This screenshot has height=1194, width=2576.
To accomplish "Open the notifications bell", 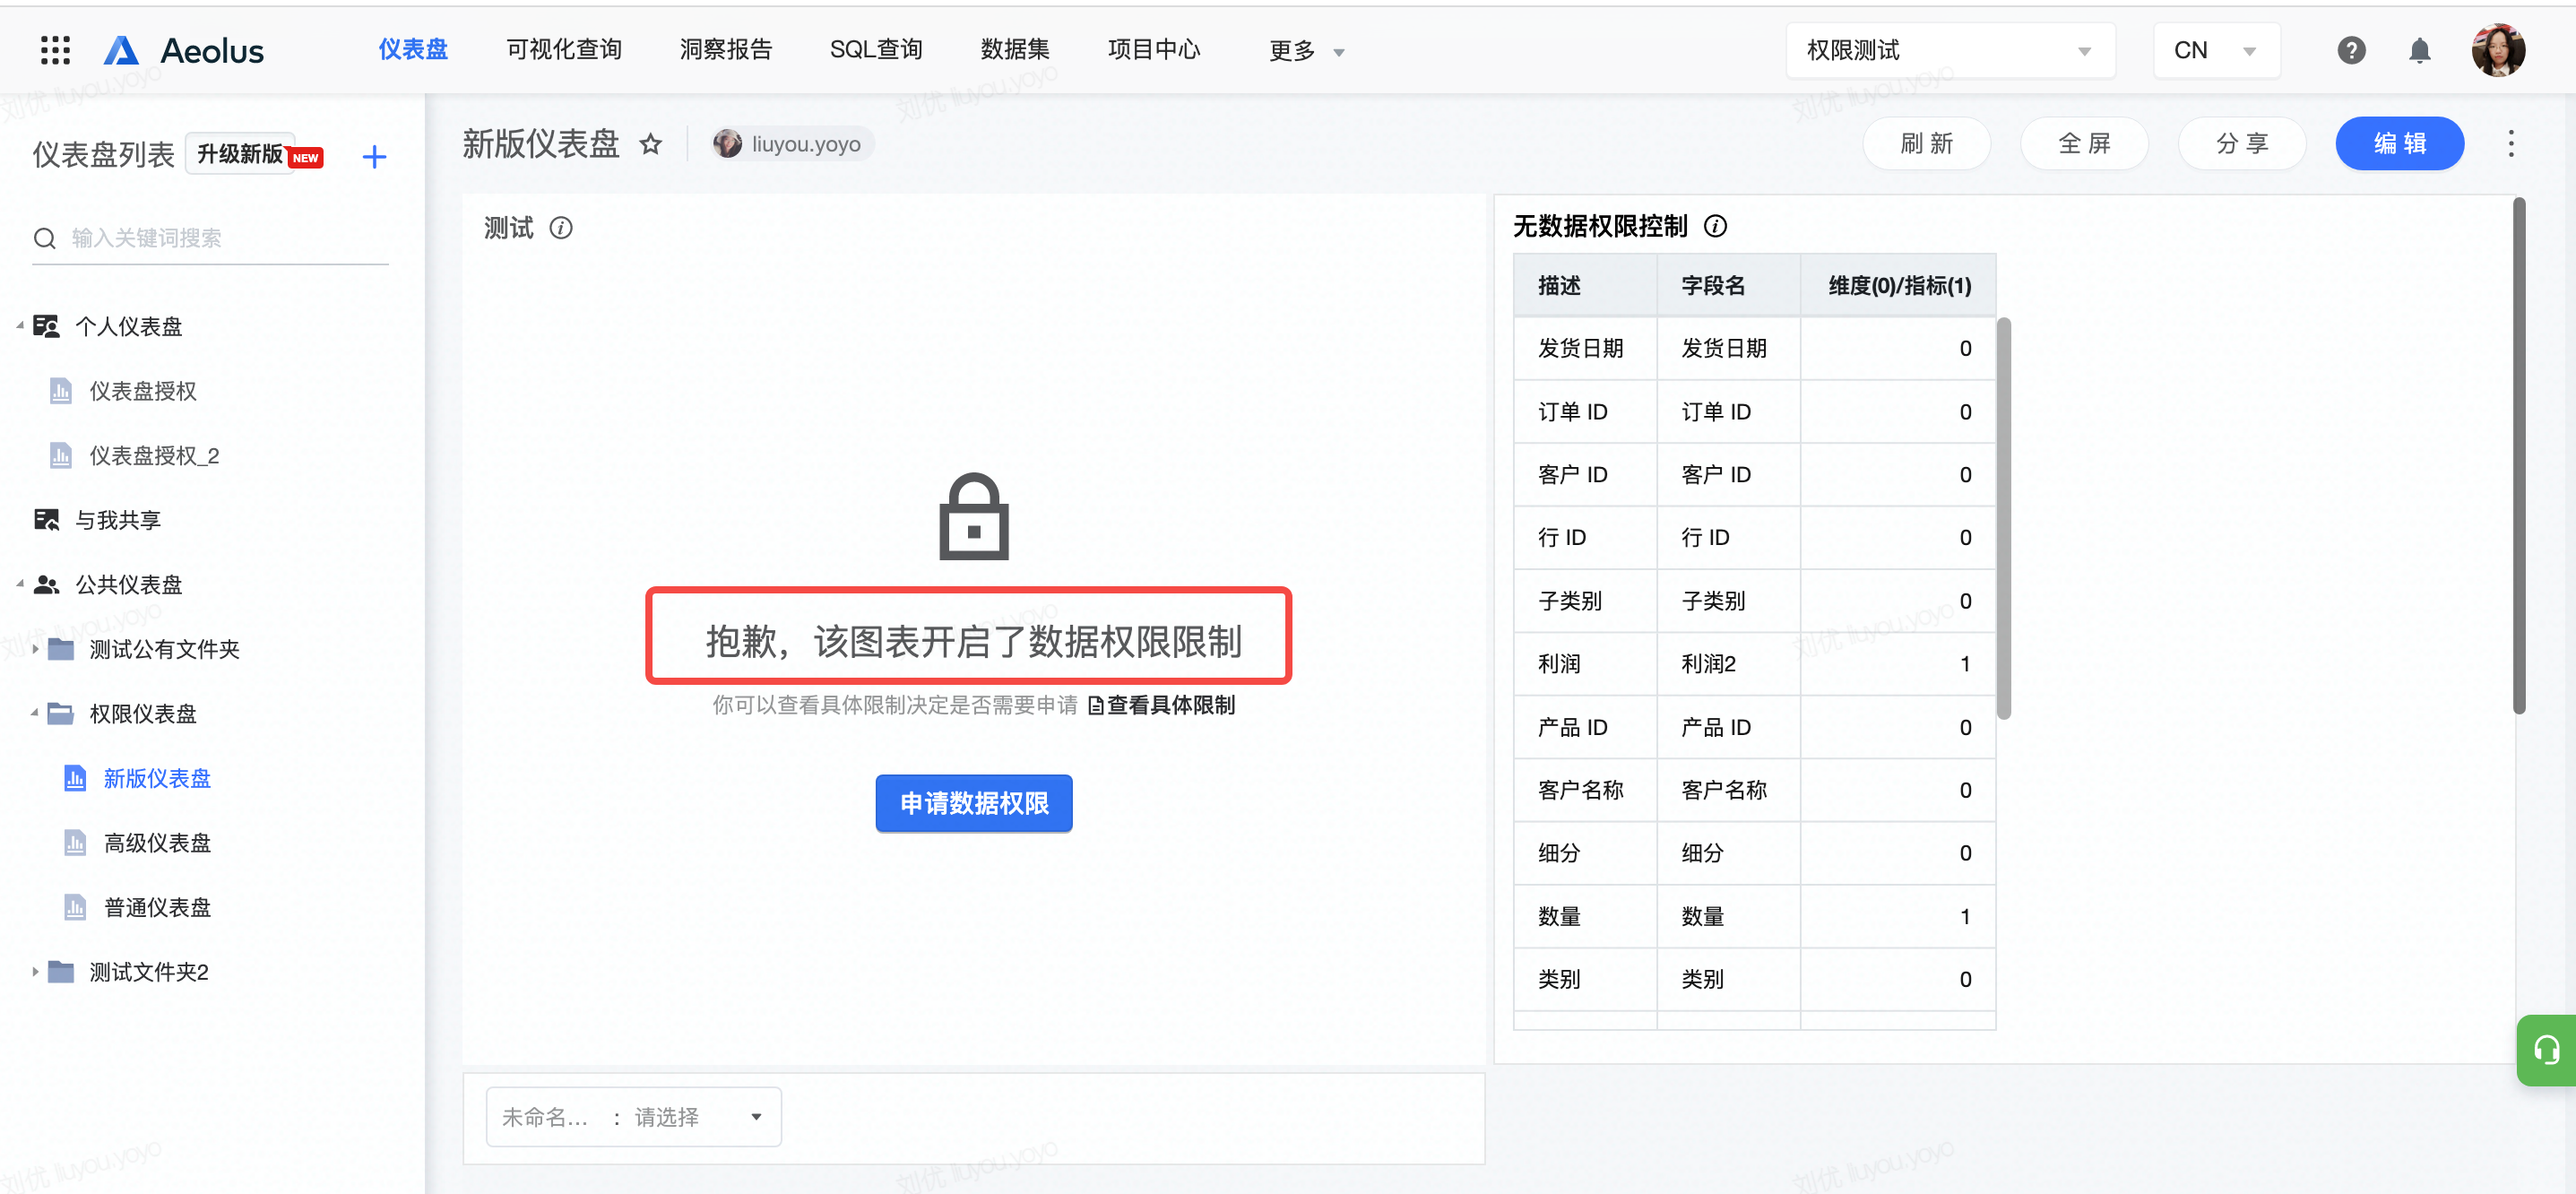I will point(2419,50).
